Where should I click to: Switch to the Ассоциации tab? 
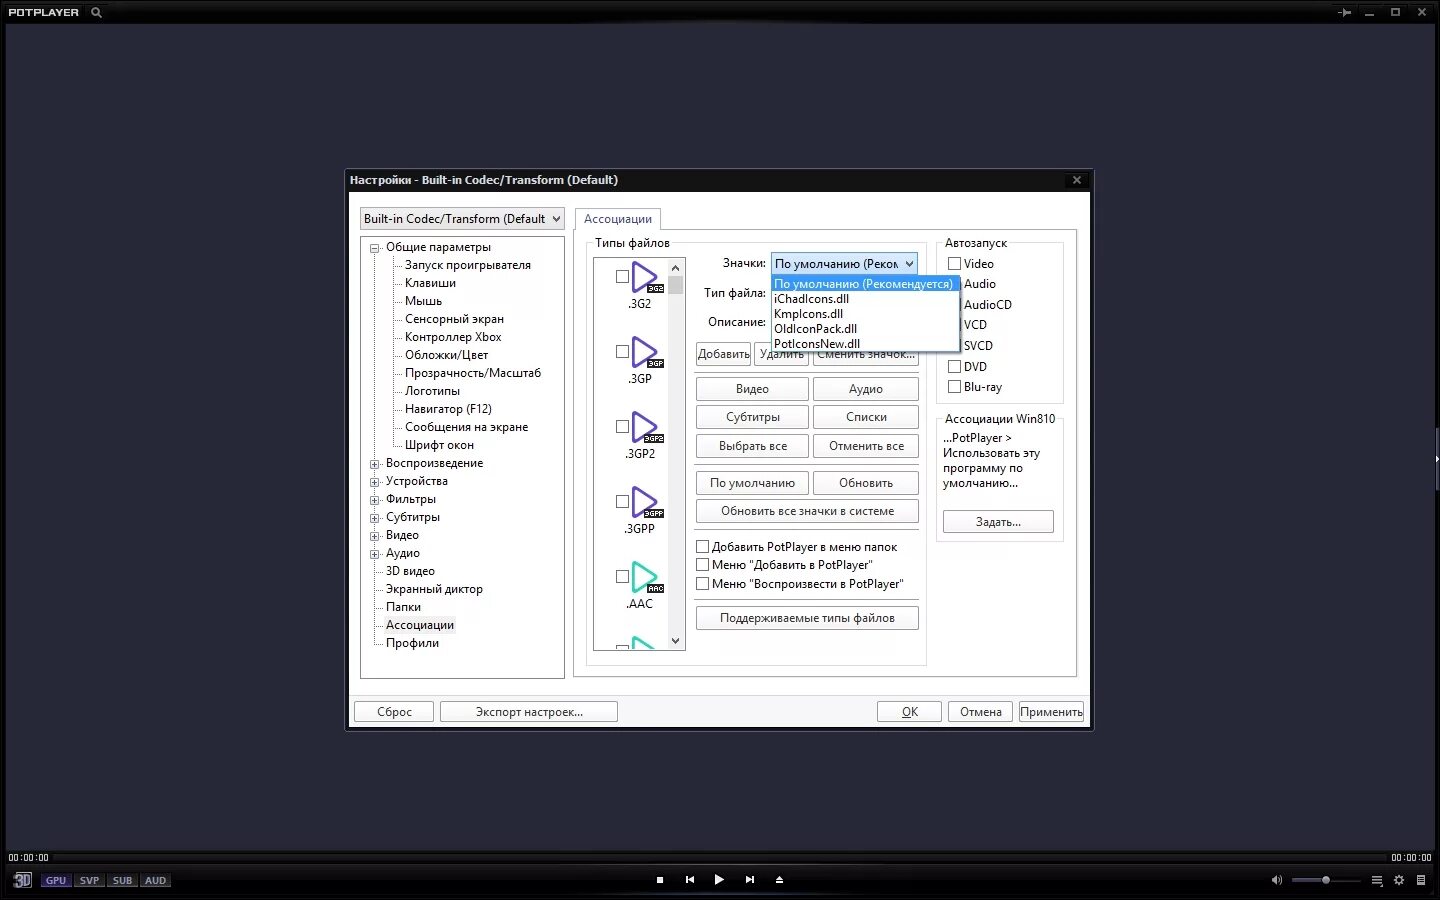point(618,219)
